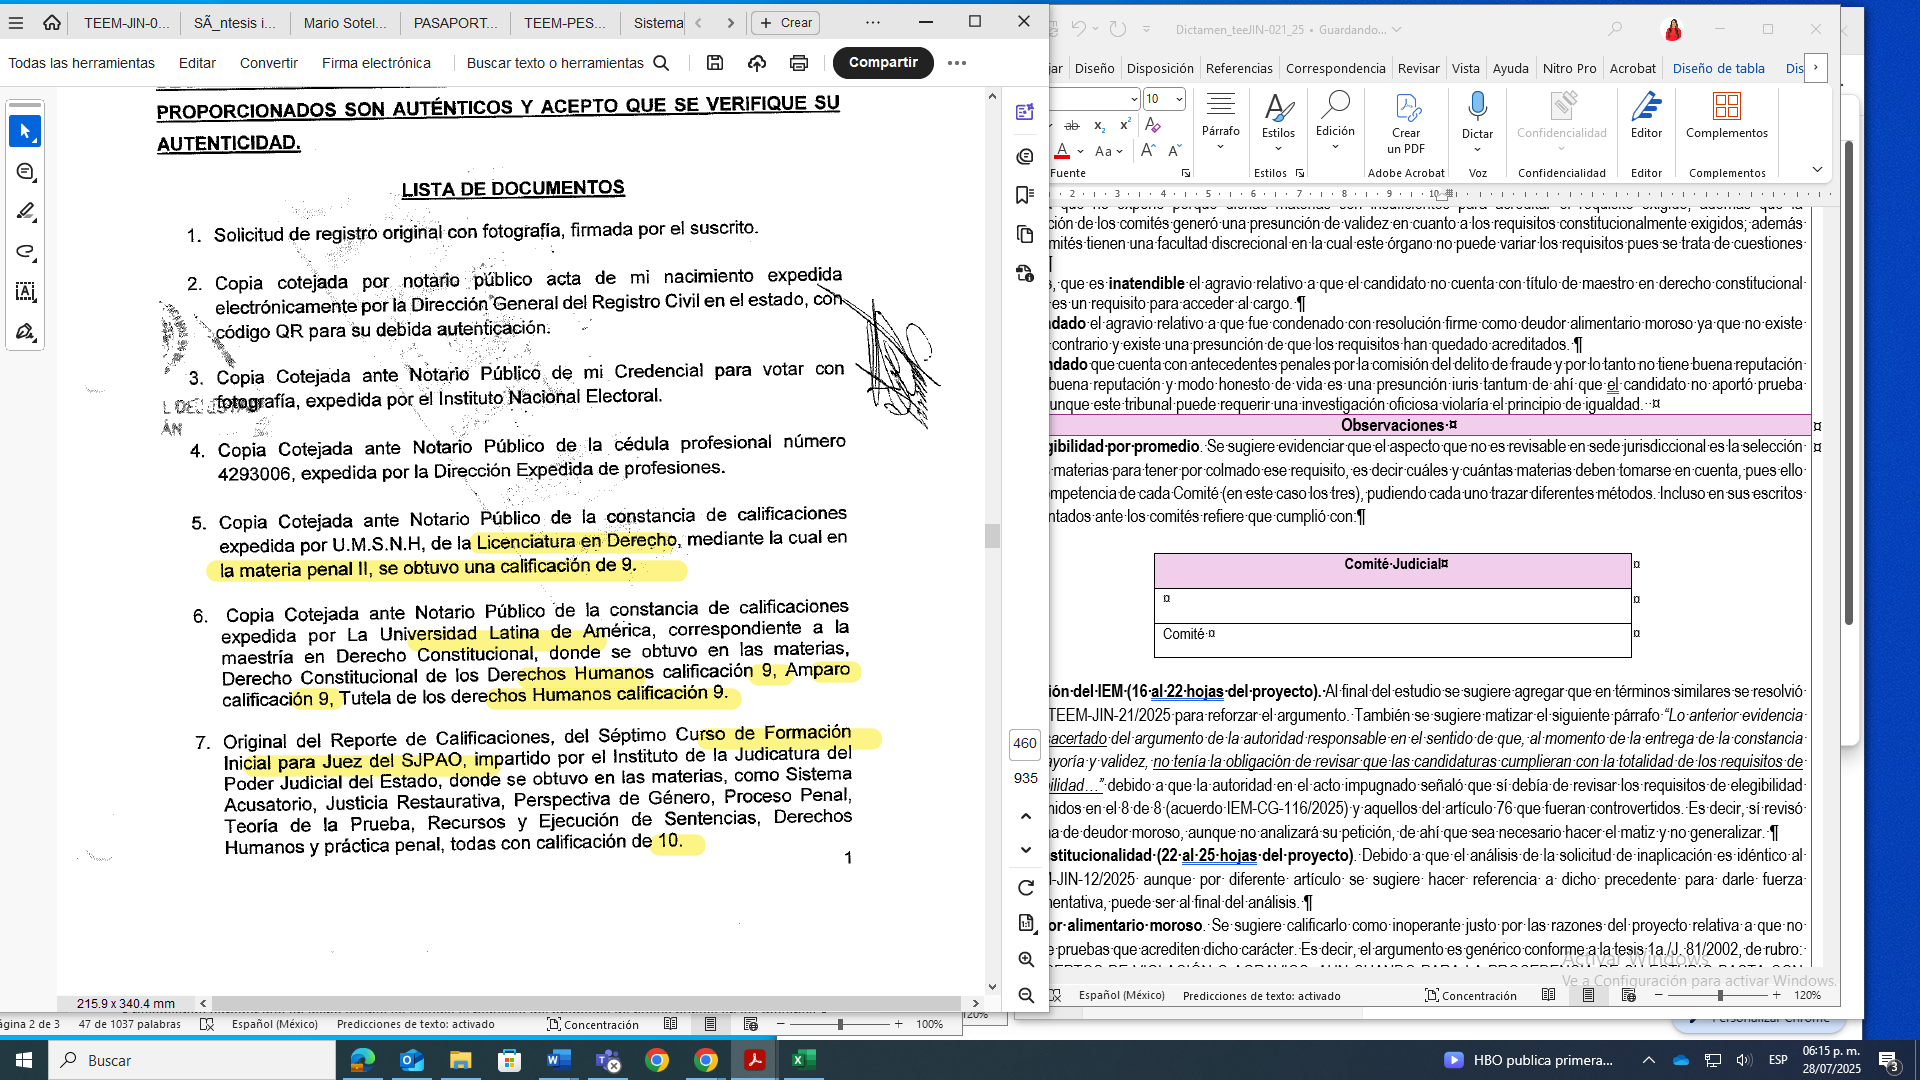The image size is (1920, 1080).
Task: Rotate the PDF page view
Action: tap(1026, 888)
